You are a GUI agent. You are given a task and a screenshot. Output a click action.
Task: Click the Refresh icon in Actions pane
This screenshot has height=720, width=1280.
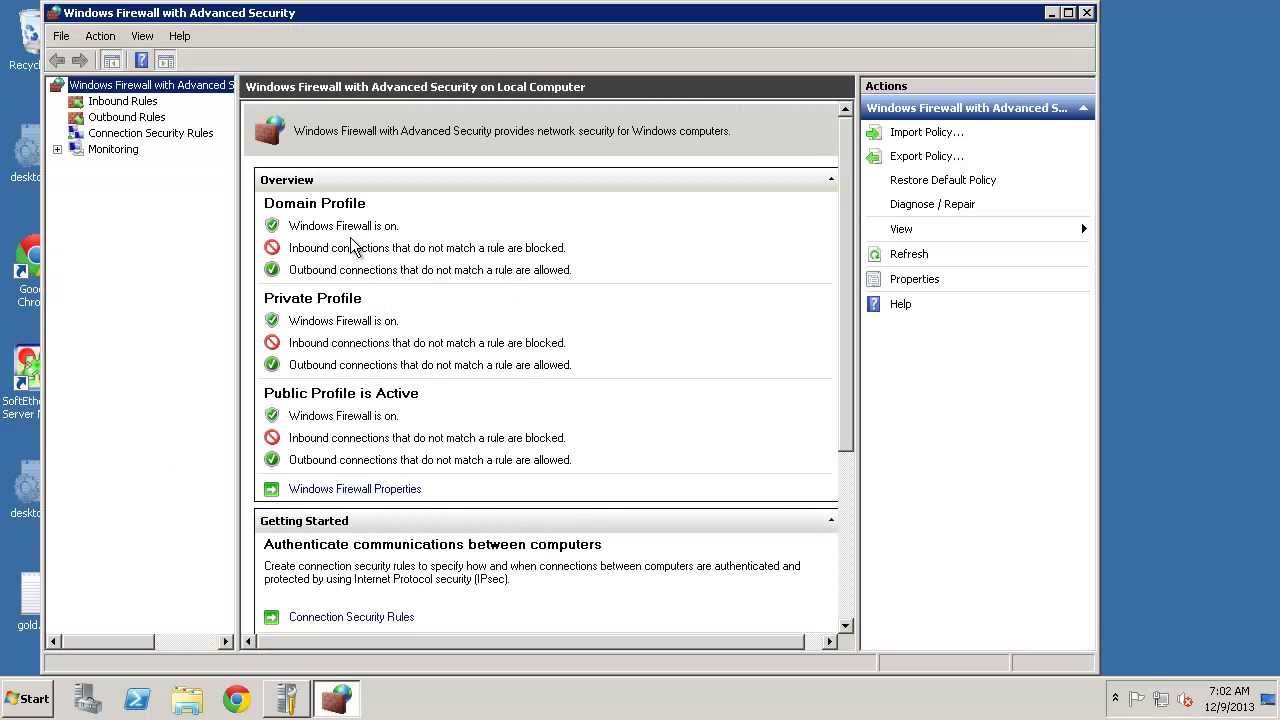coord(874,254)
